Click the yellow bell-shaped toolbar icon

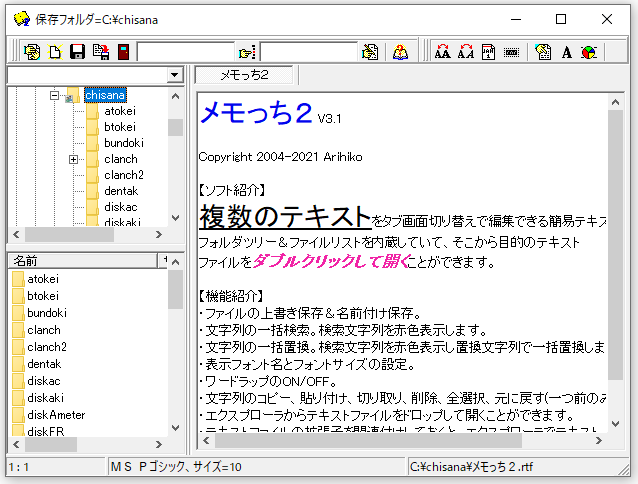399,51
